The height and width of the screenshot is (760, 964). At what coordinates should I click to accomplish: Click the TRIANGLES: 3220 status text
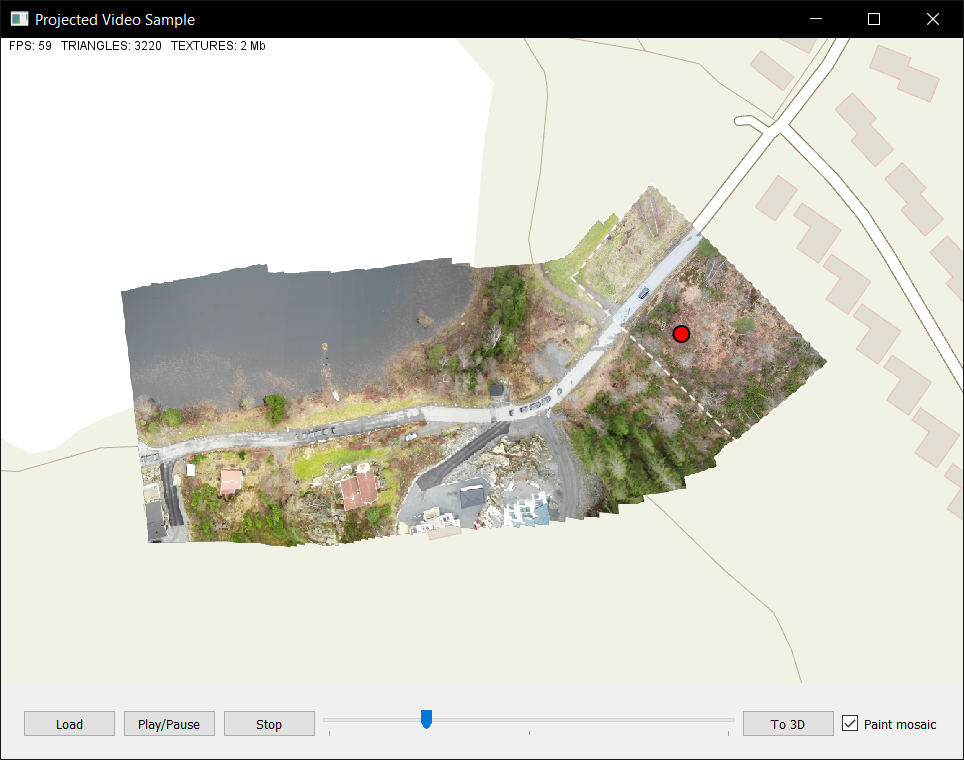pos(111,46)
